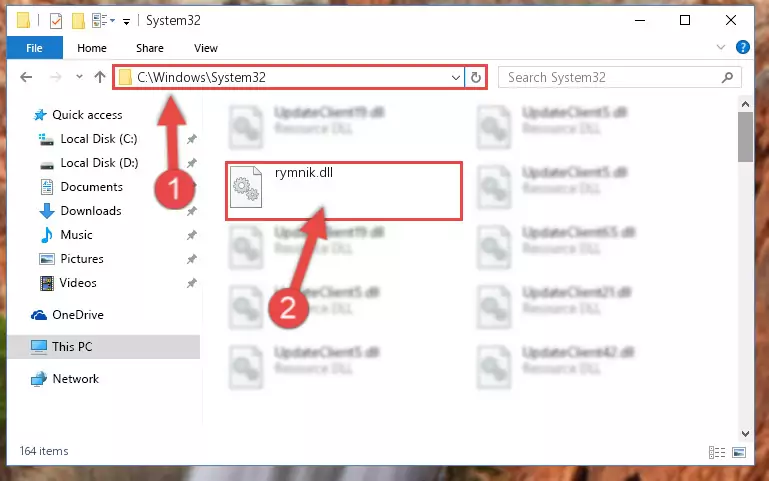Expand the ribbon with the chevron
Screen dimensions: 769x481
pos(720,47)
